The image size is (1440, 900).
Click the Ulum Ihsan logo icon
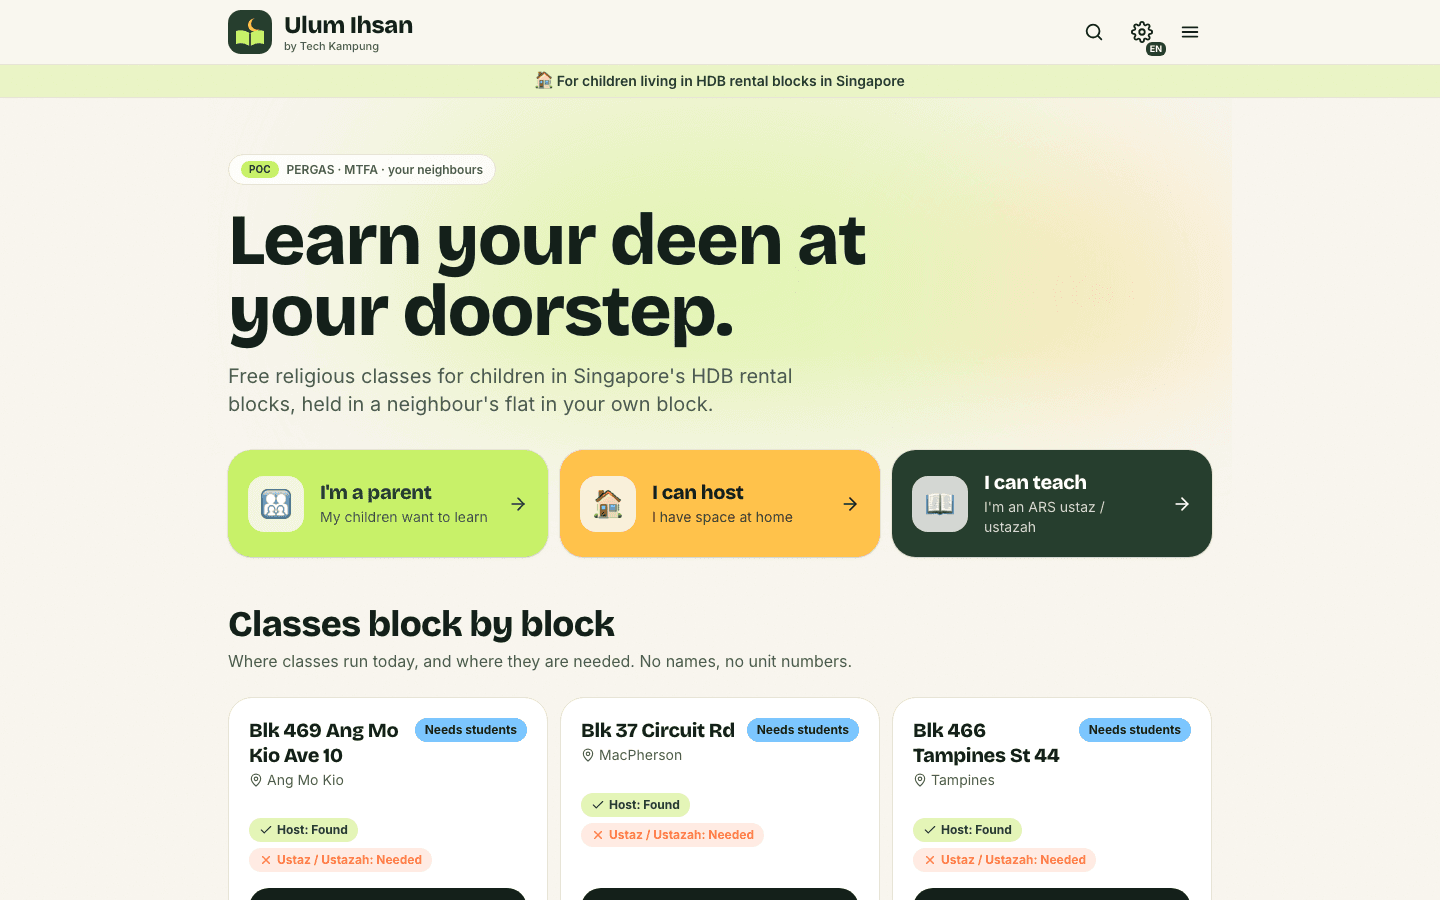coord(250,32)
